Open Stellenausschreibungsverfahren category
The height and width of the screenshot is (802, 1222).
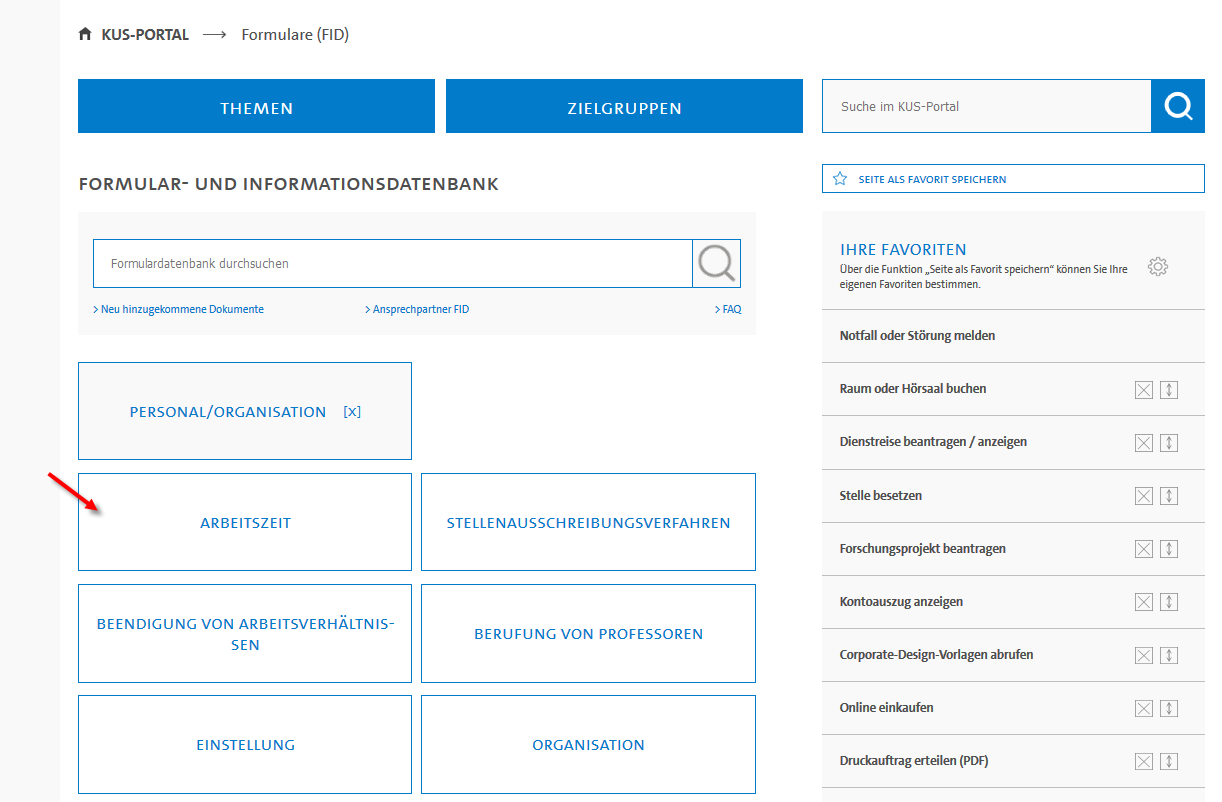(588, 523)
